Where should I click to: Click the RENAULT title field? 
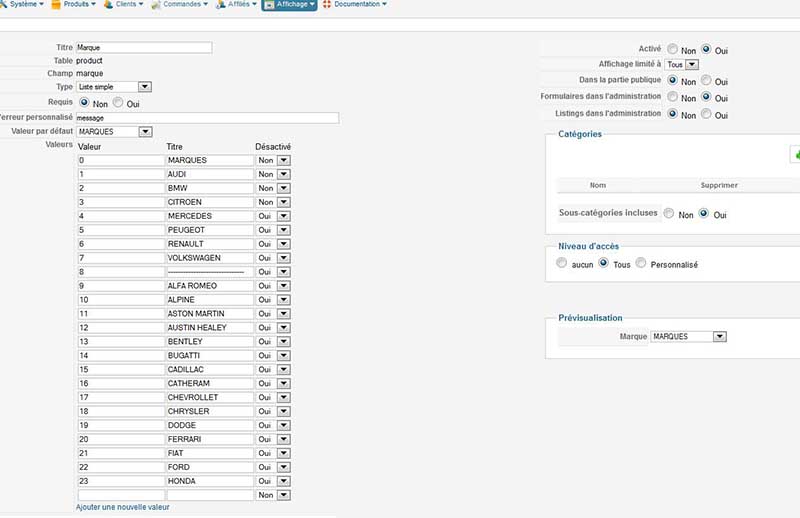coord(210,244)
